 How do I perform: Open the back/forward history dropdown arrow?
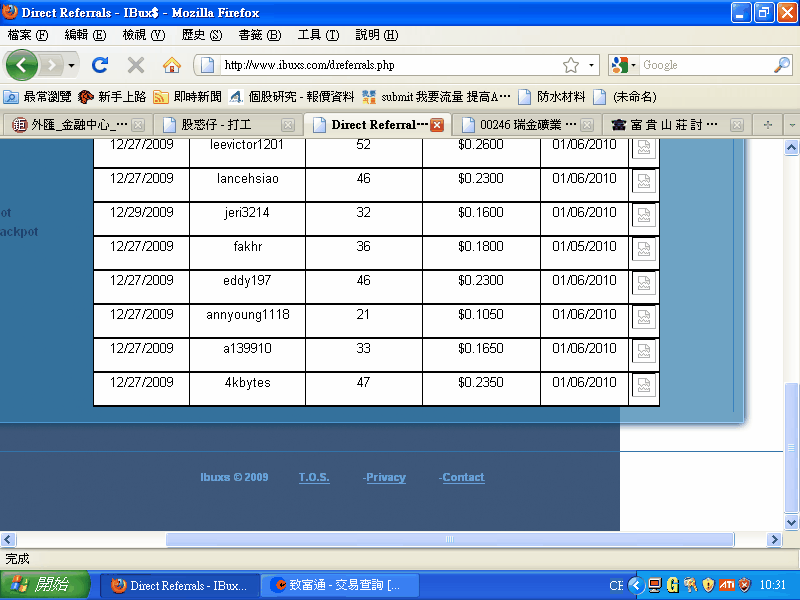pos(71,65)
